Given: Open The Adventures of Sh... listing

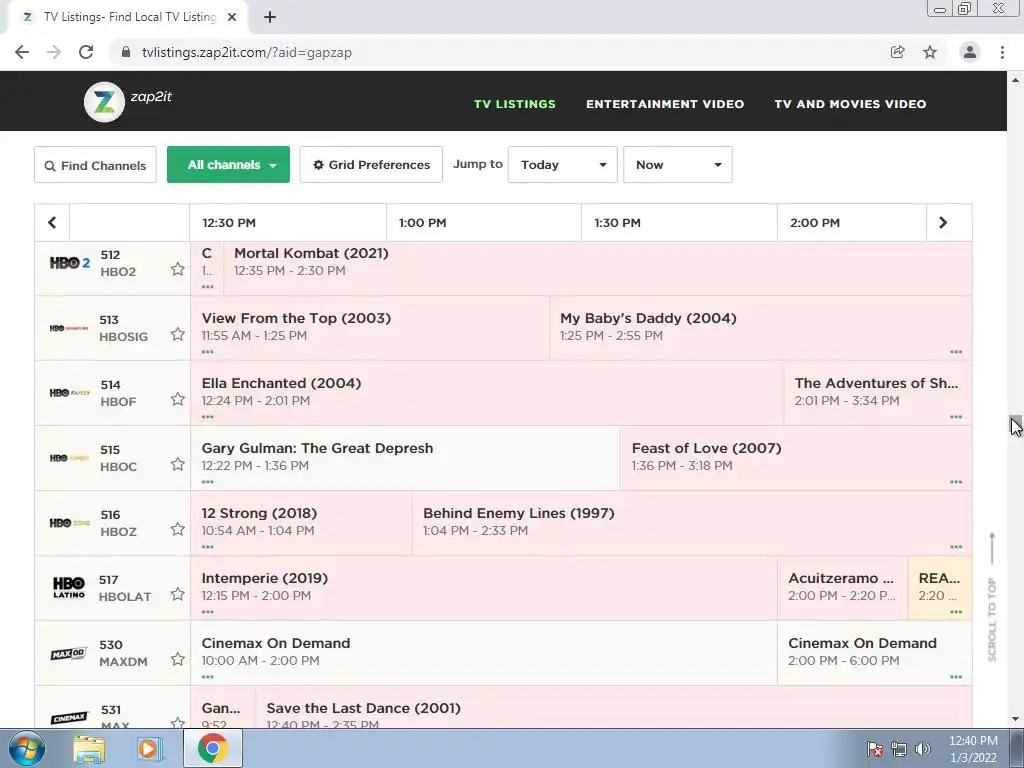Looking at the screenshot, I should [x=878, y=392].
